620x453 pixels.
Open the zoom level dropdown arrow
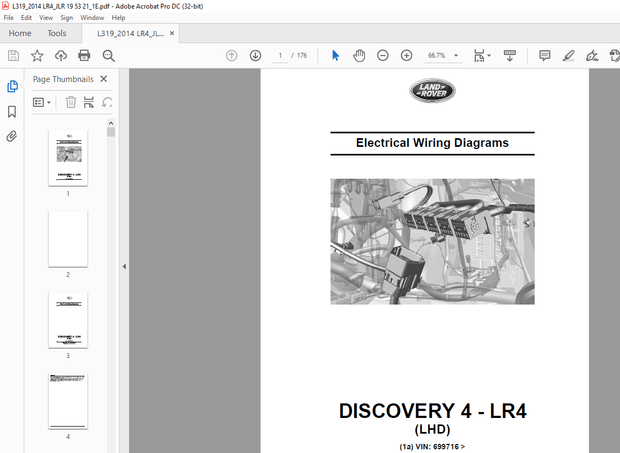456,56
